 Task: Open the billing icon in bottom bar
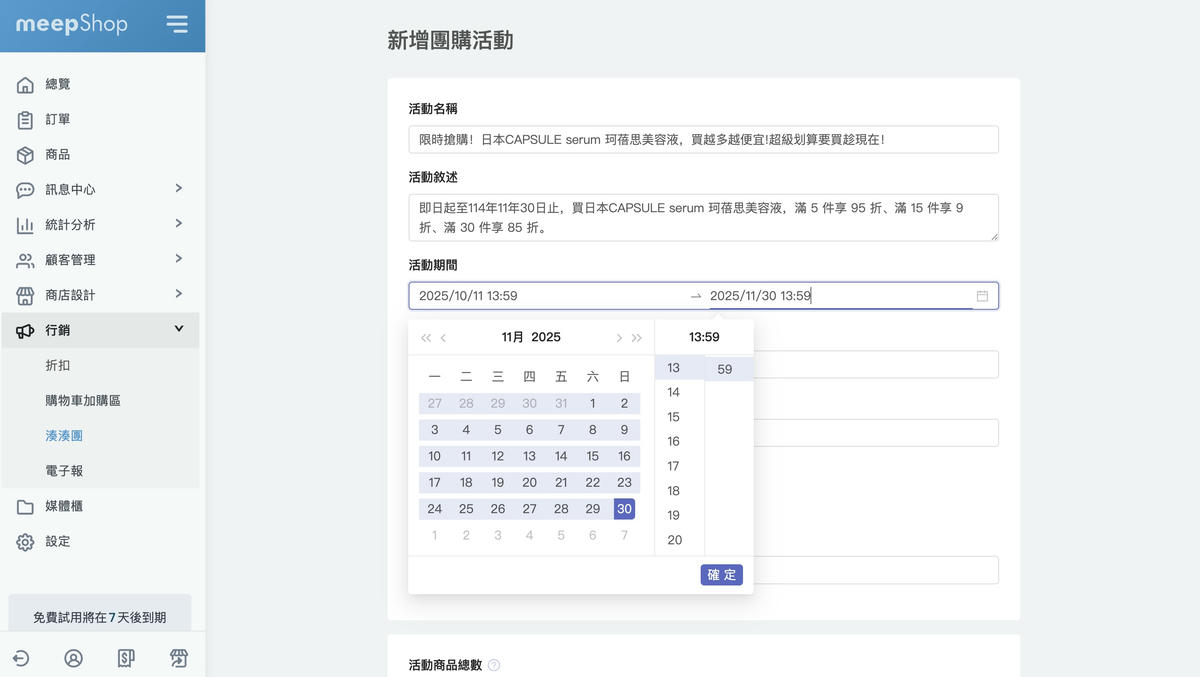click(126, 658)
